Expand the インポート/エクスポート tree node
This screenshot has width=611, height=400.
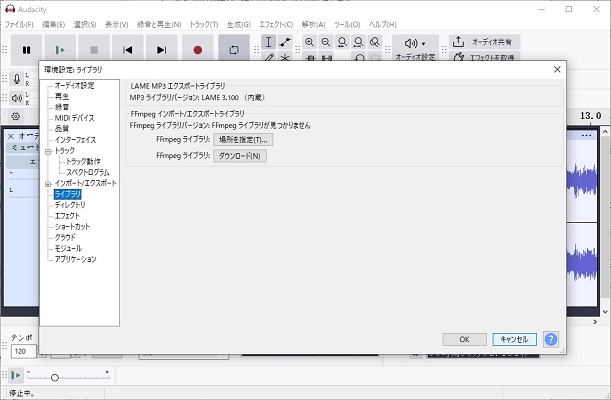click(x=48, y=184)
